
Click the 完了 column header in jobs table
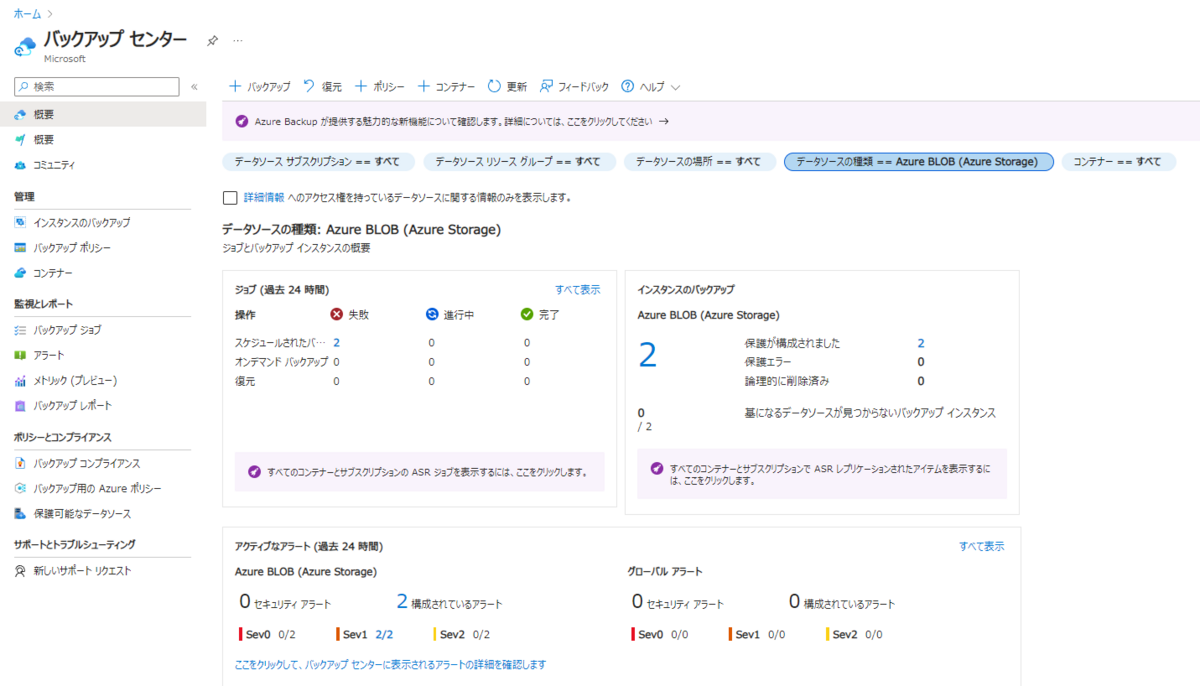(549, 315)
